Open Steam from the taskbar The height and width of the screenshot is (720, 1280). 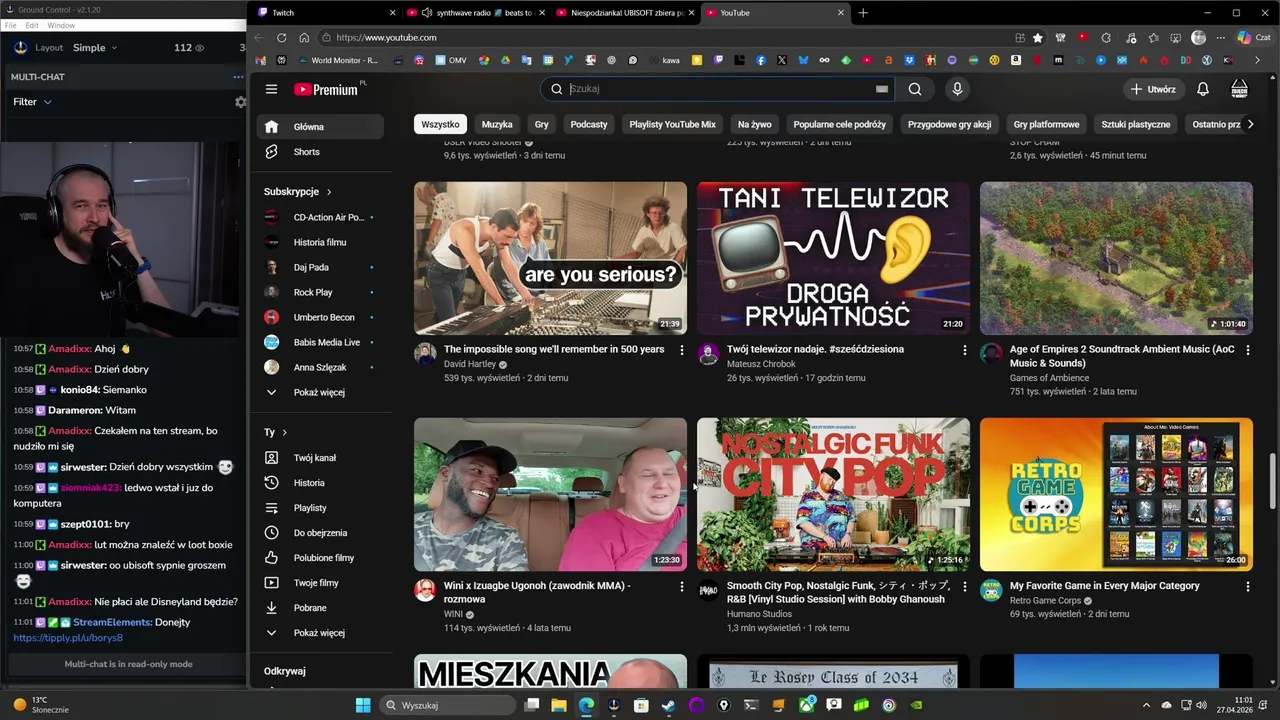pos(668,705)
